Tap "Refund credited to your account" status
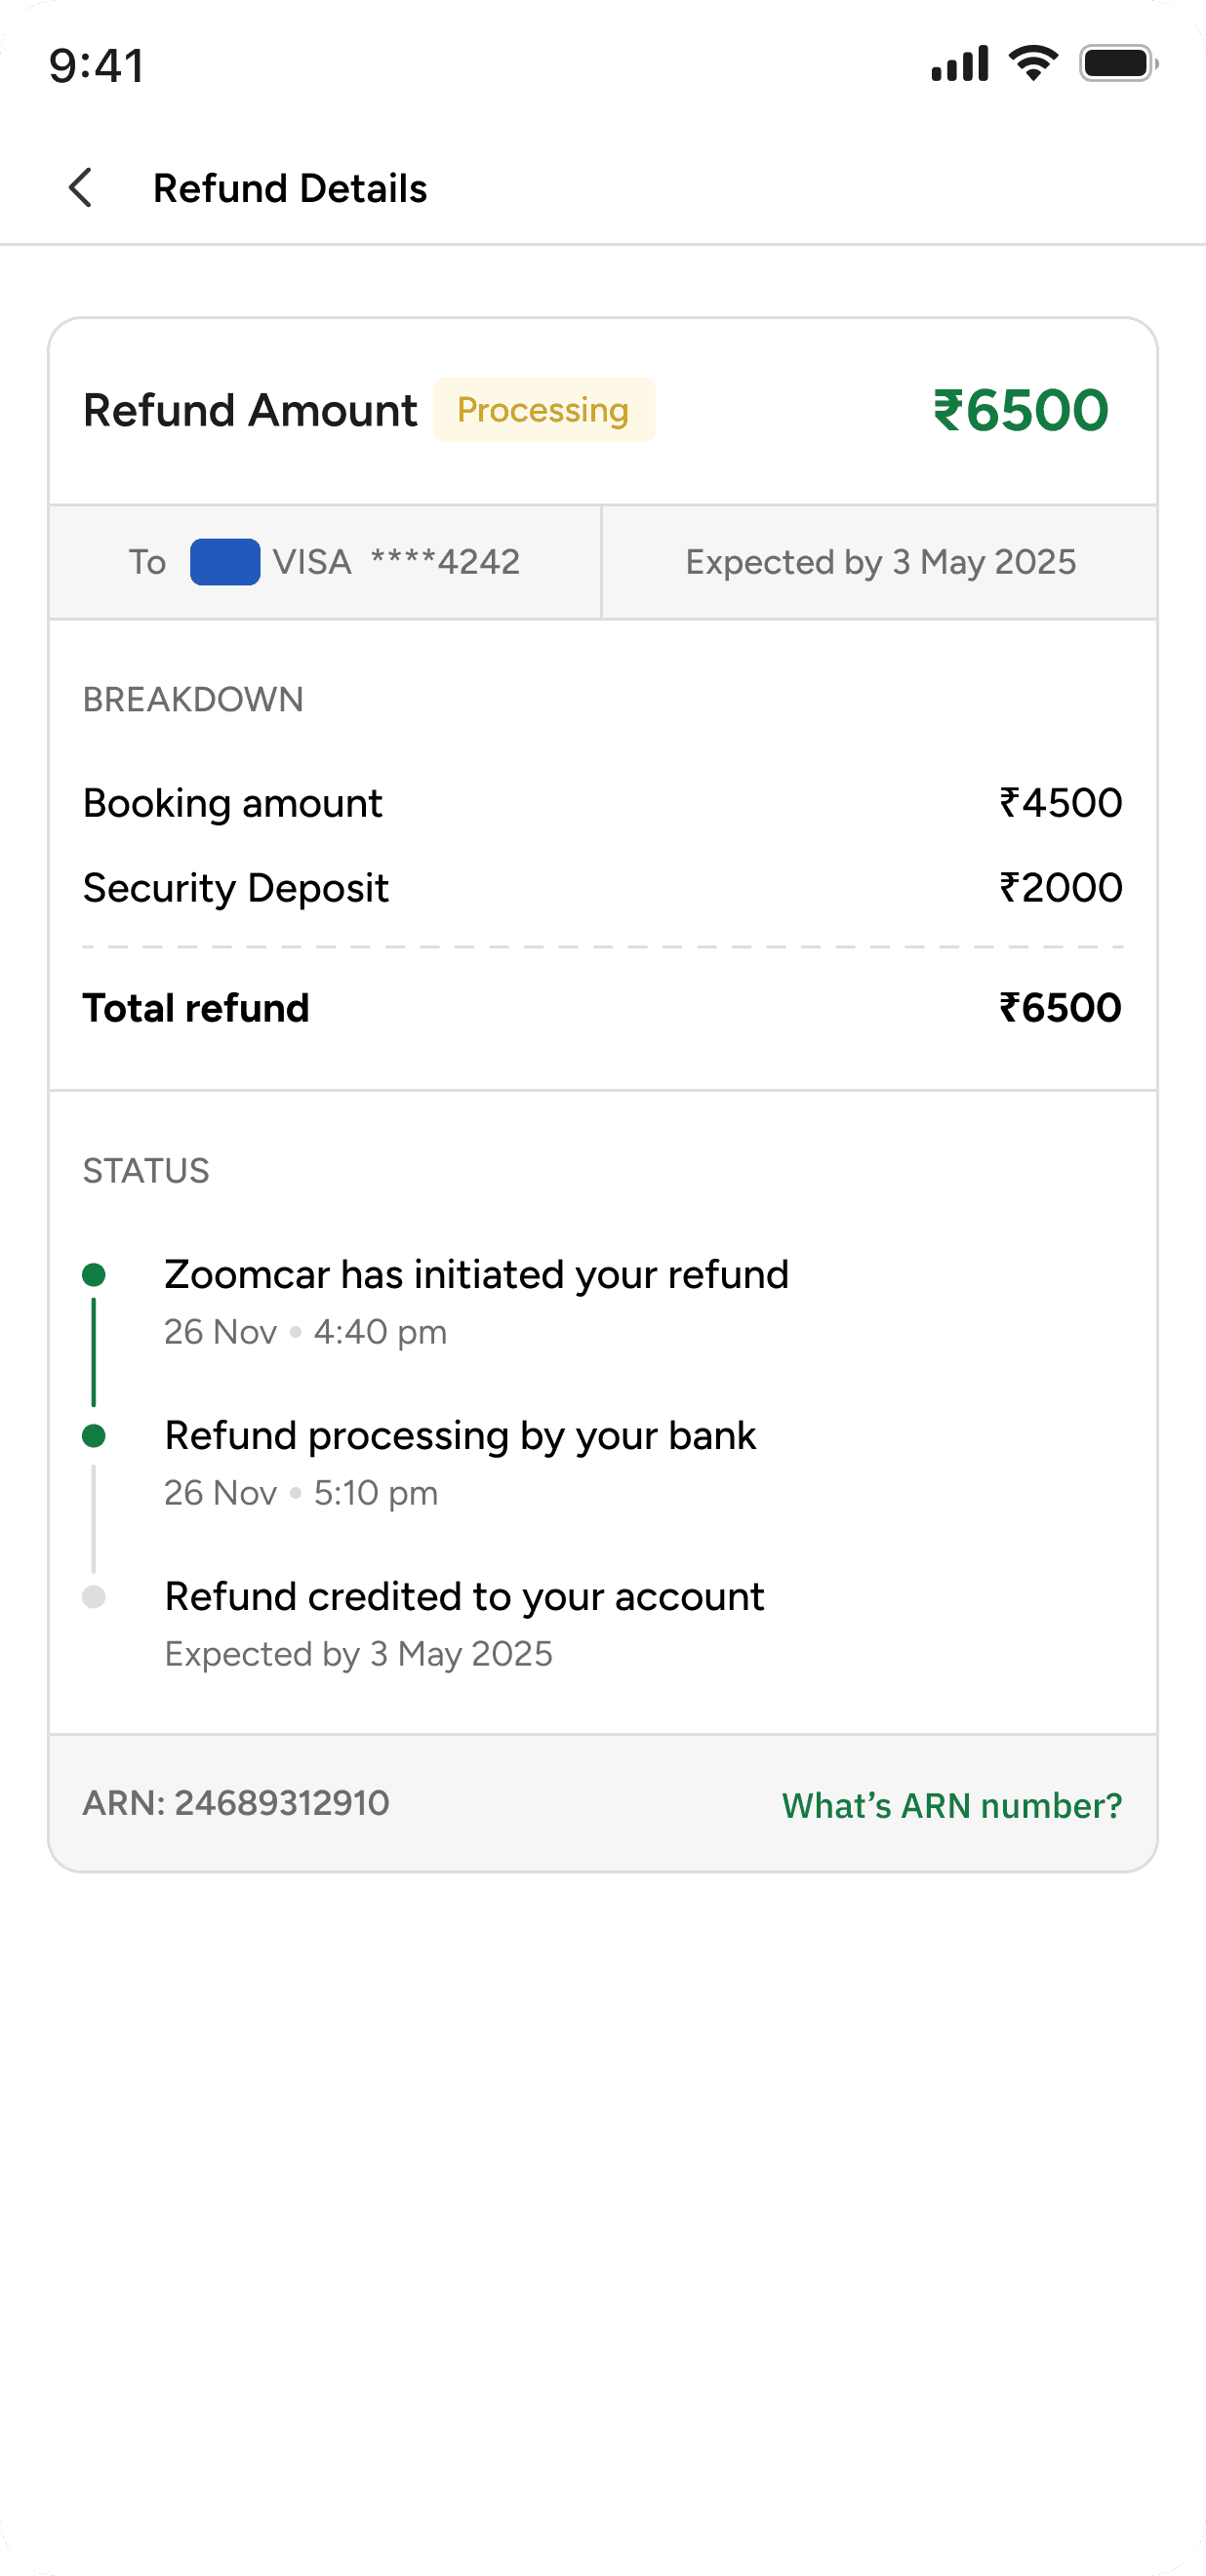Image resolution: width=1206 pixels, height=2576 pixels. tap(464, 1597)
